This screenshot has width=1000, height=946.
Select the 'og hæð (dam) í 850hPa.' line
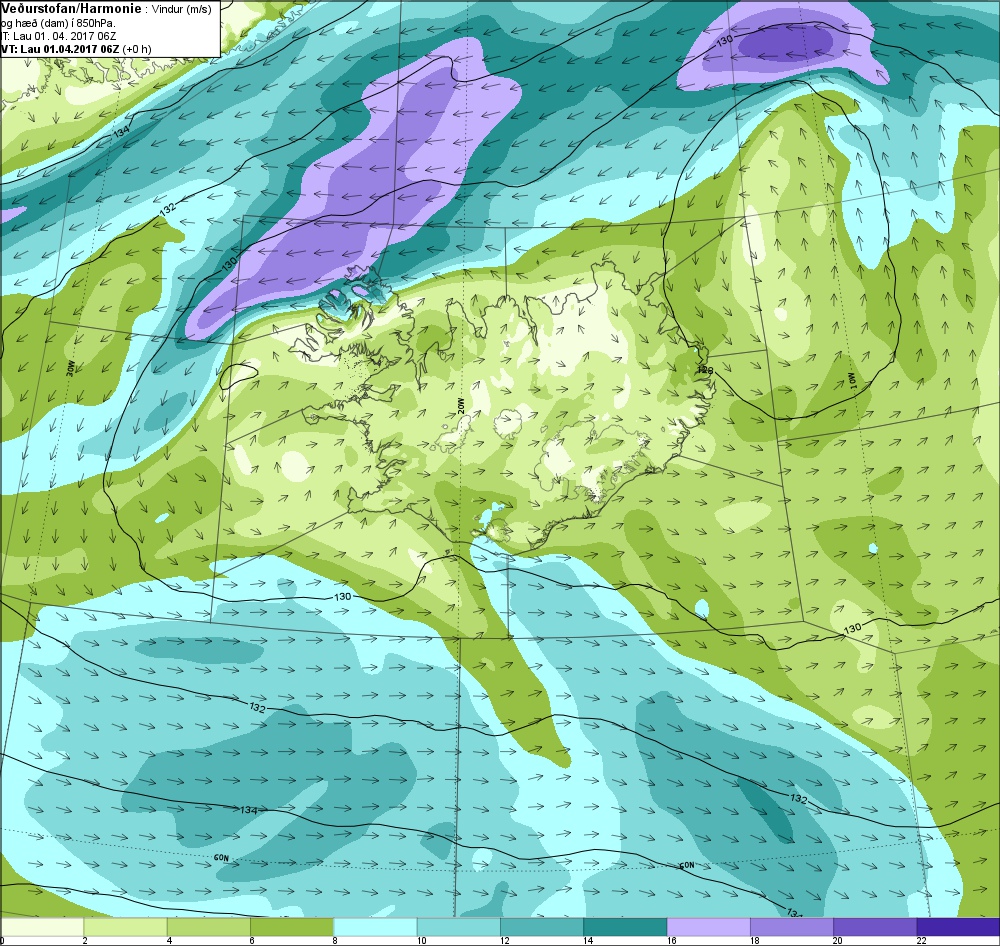(x=59, y=24)
